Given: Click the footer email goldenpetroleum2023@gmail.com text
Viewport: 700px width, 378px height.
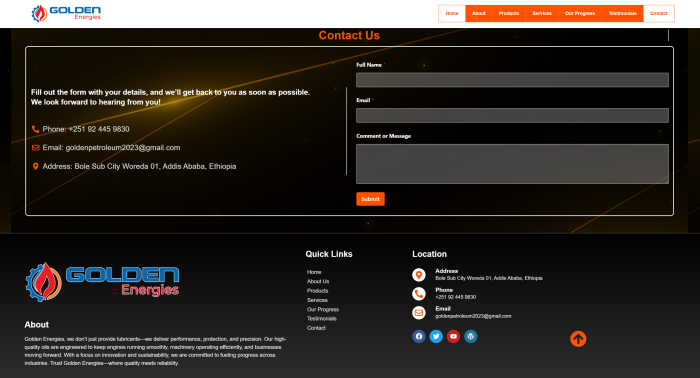Looking at the screenshot, I should point(473,316).
